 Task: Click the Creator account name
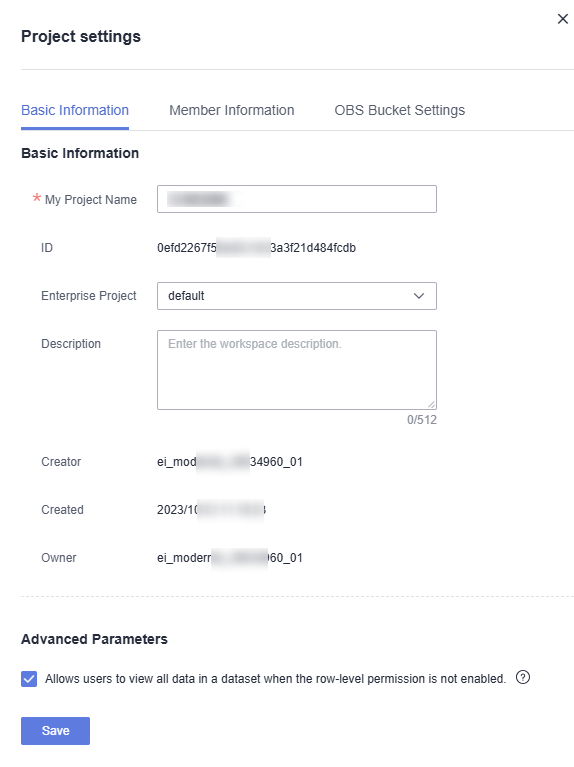tap(230, 462)
